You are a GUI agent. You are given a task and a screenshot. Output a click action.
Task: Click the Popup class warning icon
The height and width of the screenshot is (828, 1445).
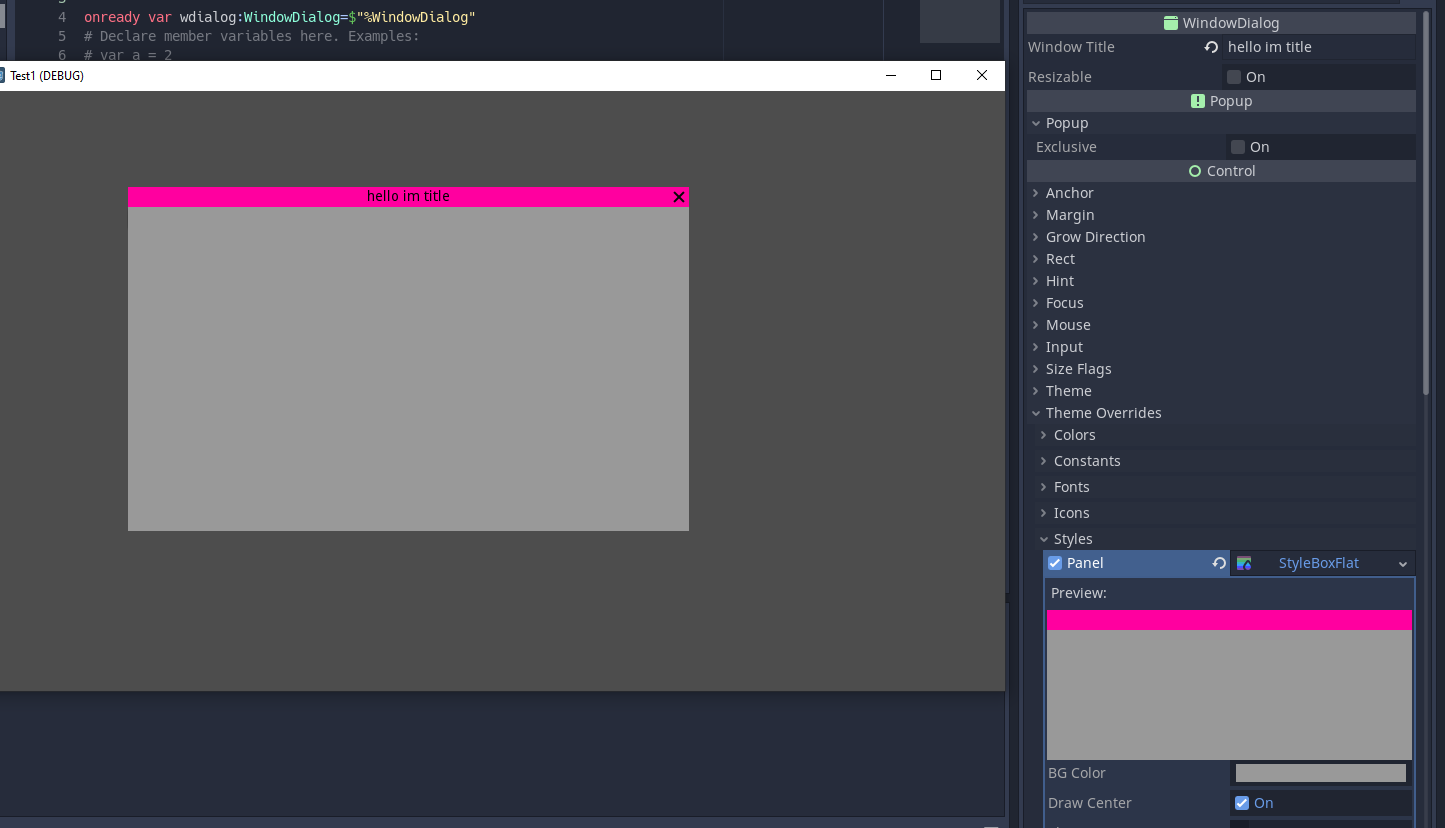pyautogui.click(x=1198, y=101)
